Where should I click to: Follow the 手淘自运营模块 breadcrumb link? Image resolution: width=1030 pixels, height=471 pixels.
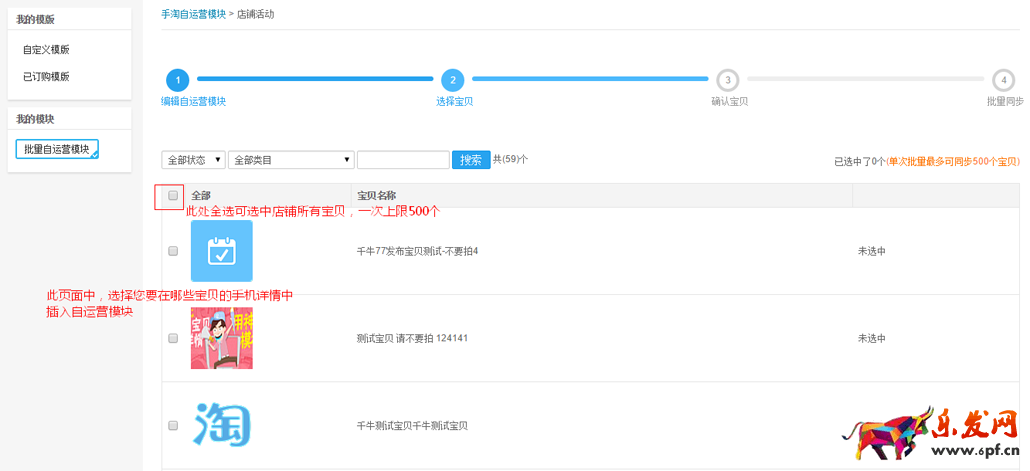pos(193,15)
